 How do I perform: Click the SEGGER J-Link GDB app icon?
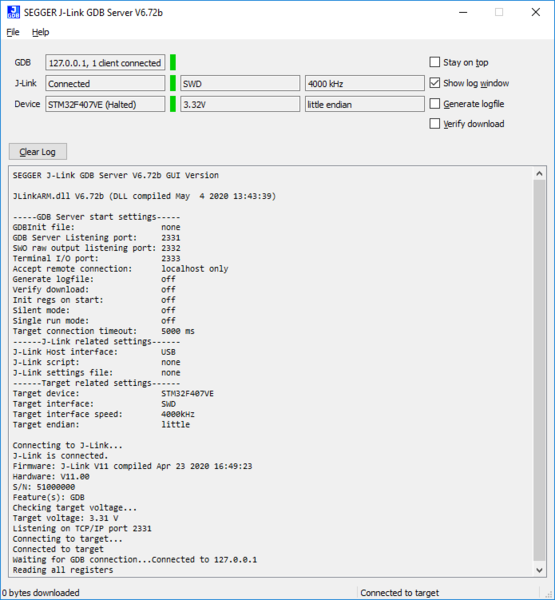[x=13, y=12]
